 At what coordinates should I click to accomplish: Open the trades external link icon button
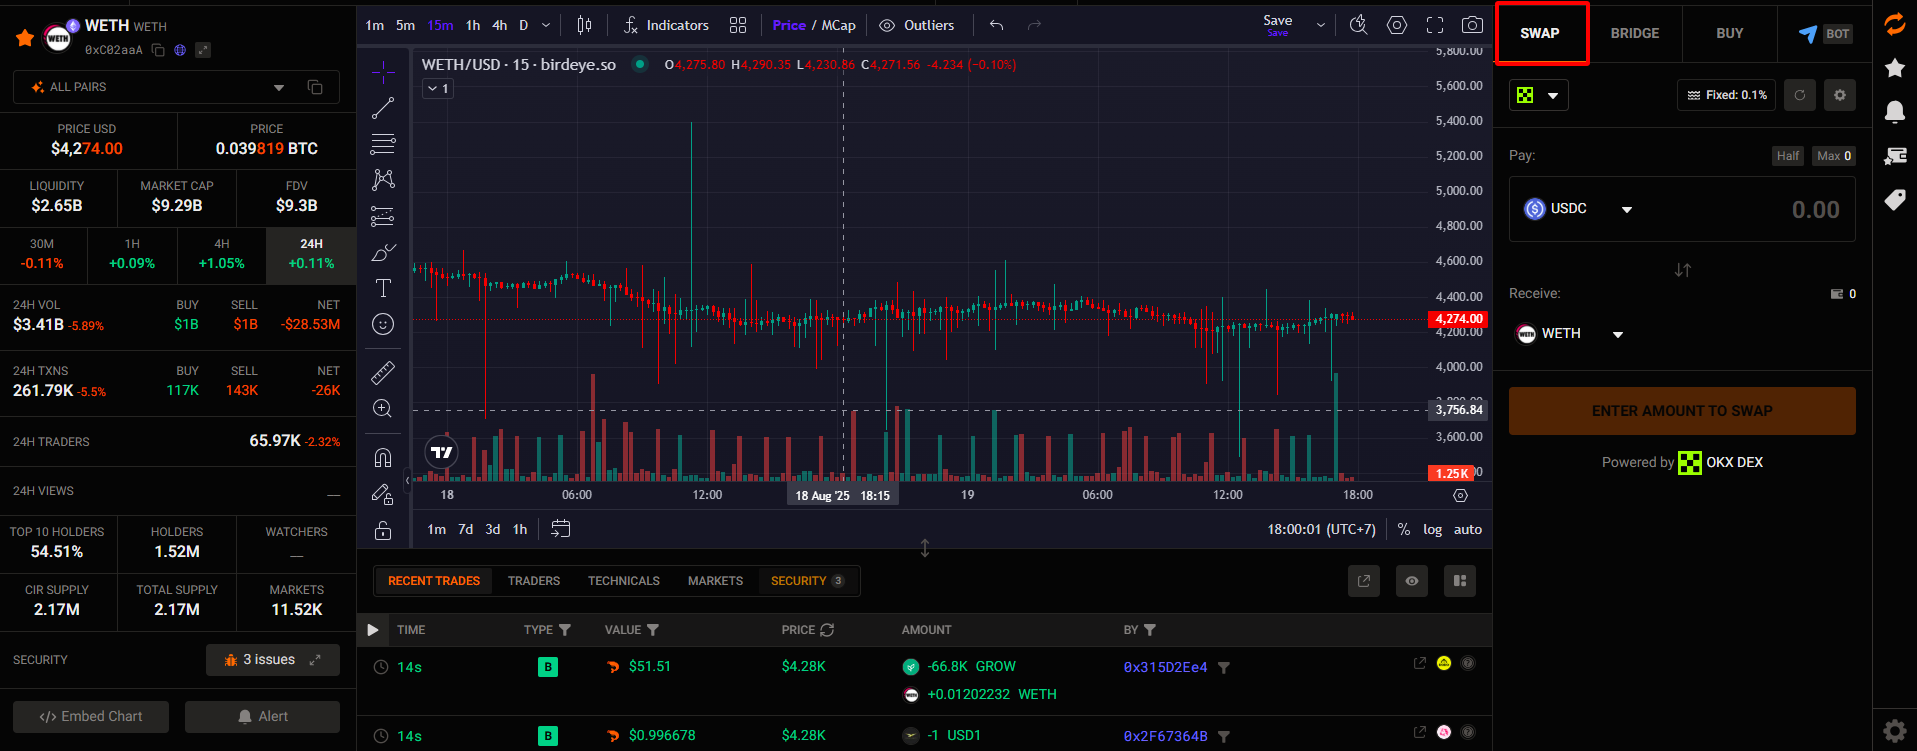tap(1364, 581)
